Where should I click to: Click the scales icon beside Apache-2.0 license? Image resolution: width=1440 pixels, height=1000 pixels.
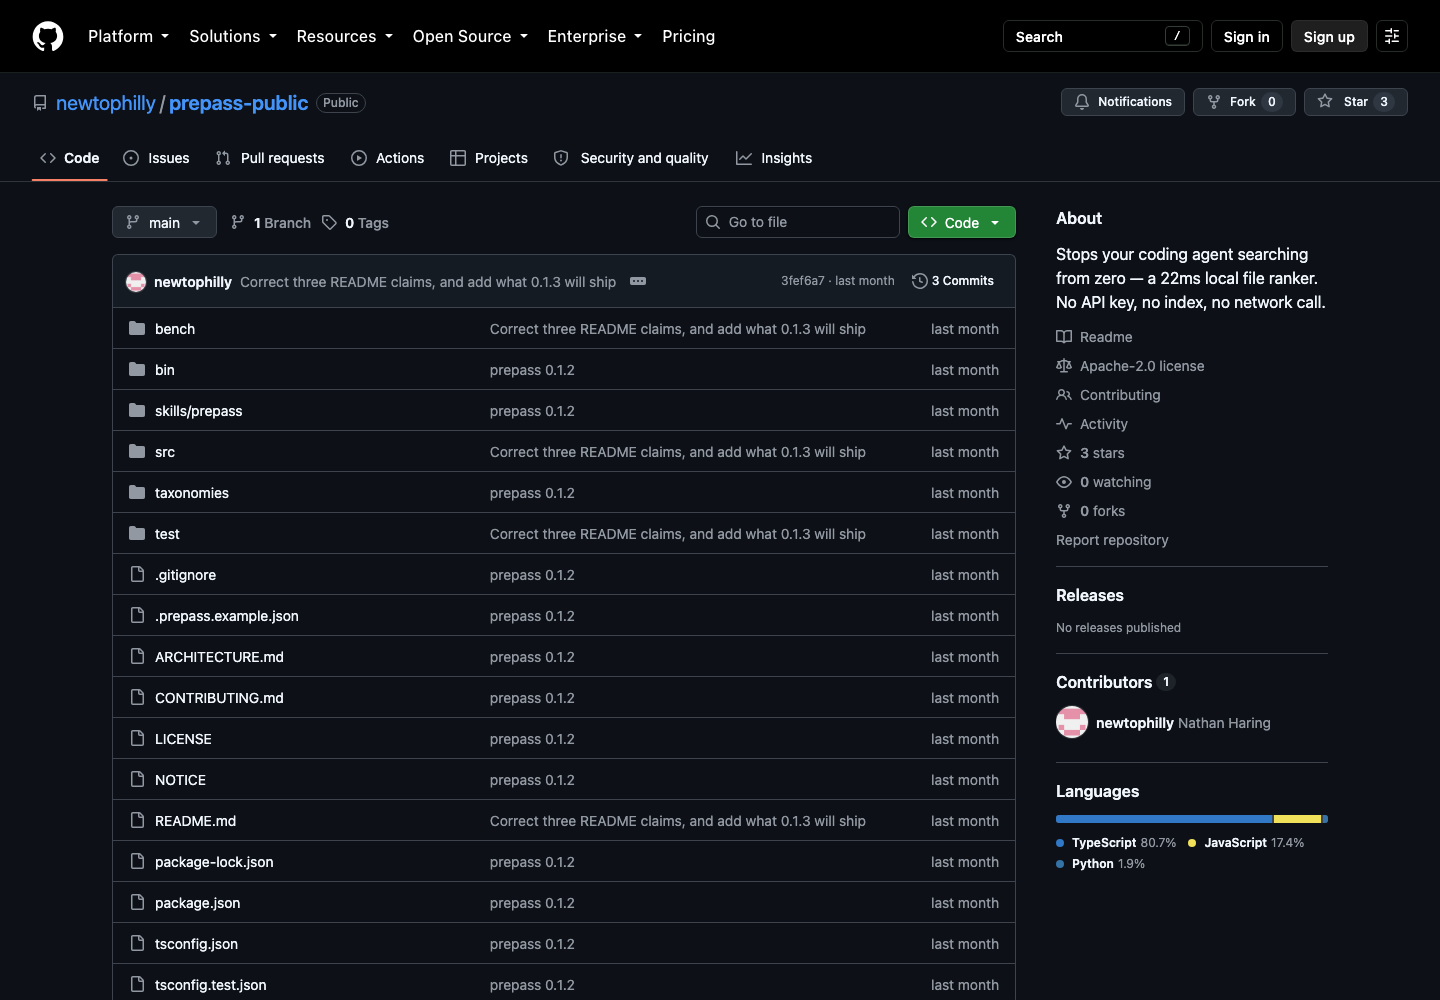1064,366
